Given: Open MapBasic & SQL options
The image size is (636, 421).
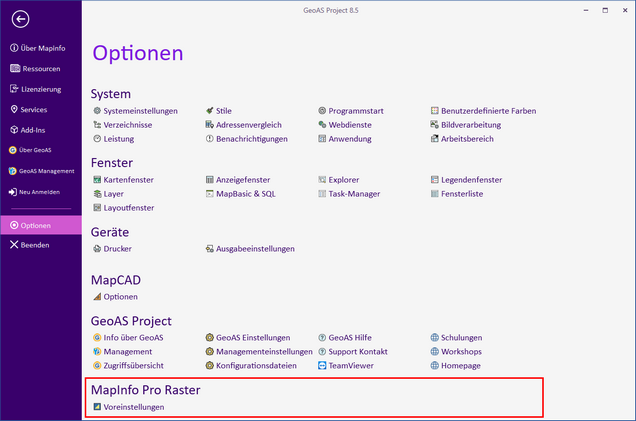Looking at the screenshot, I should pos(245,194).
